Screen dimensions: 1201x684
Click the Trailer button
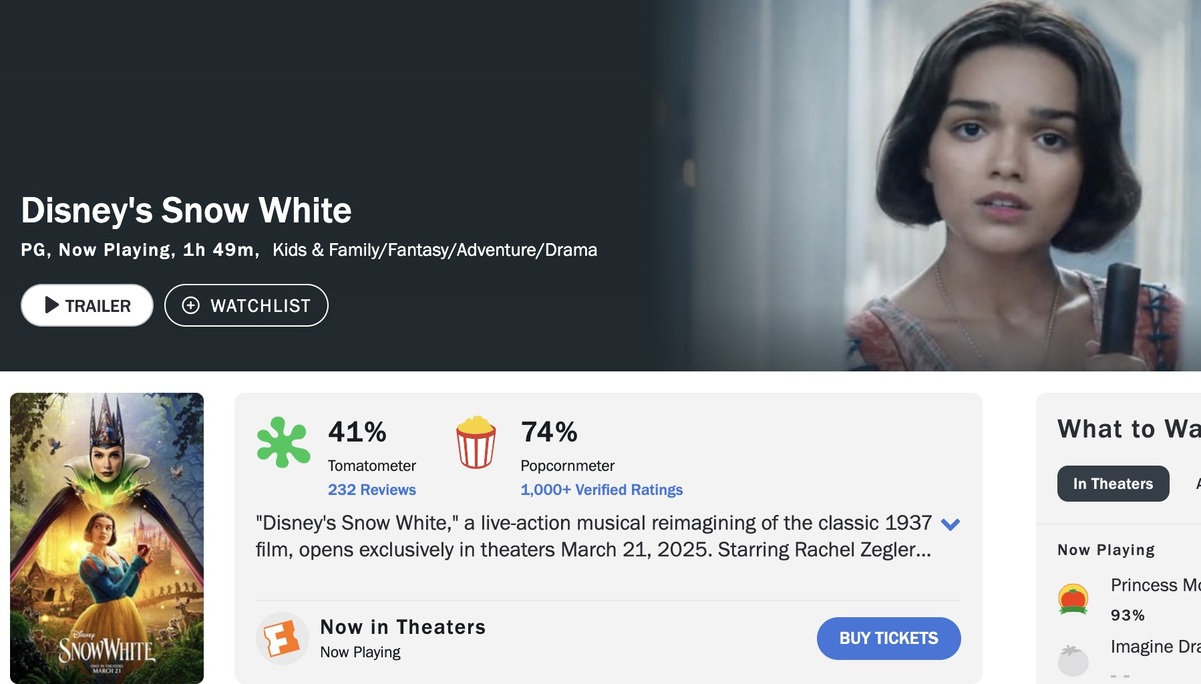click(86, 305)
